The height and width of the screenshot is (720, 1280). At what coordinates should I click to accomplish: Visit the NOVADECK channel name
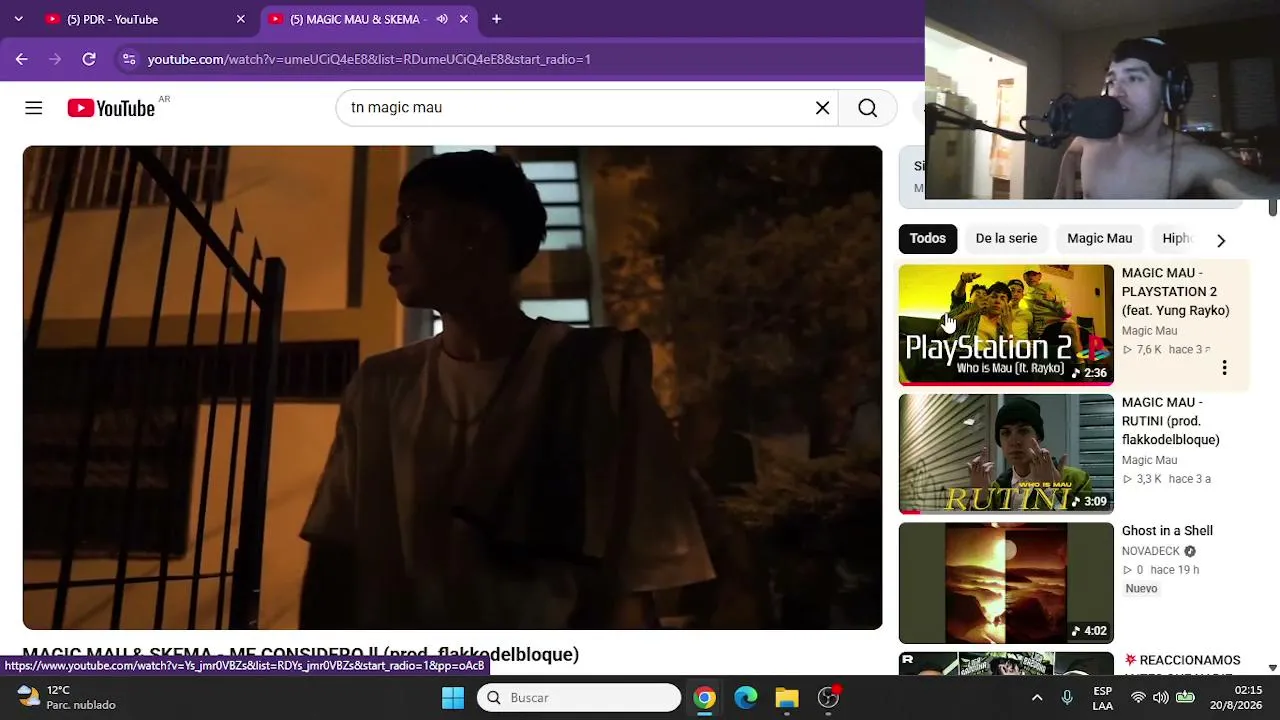coord(1151,551)
